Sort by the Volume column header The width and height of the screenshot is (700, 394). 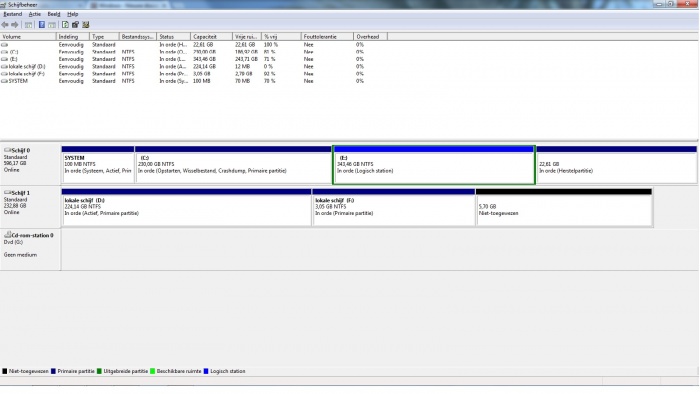pyautogui.click(x=28, y=37)
